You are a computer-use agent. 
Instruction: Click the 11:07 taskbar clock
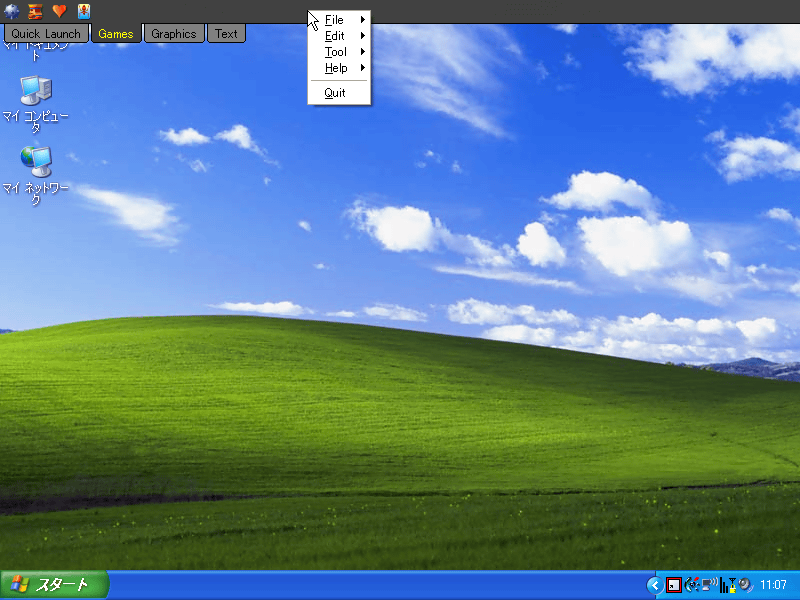(773, 585)
